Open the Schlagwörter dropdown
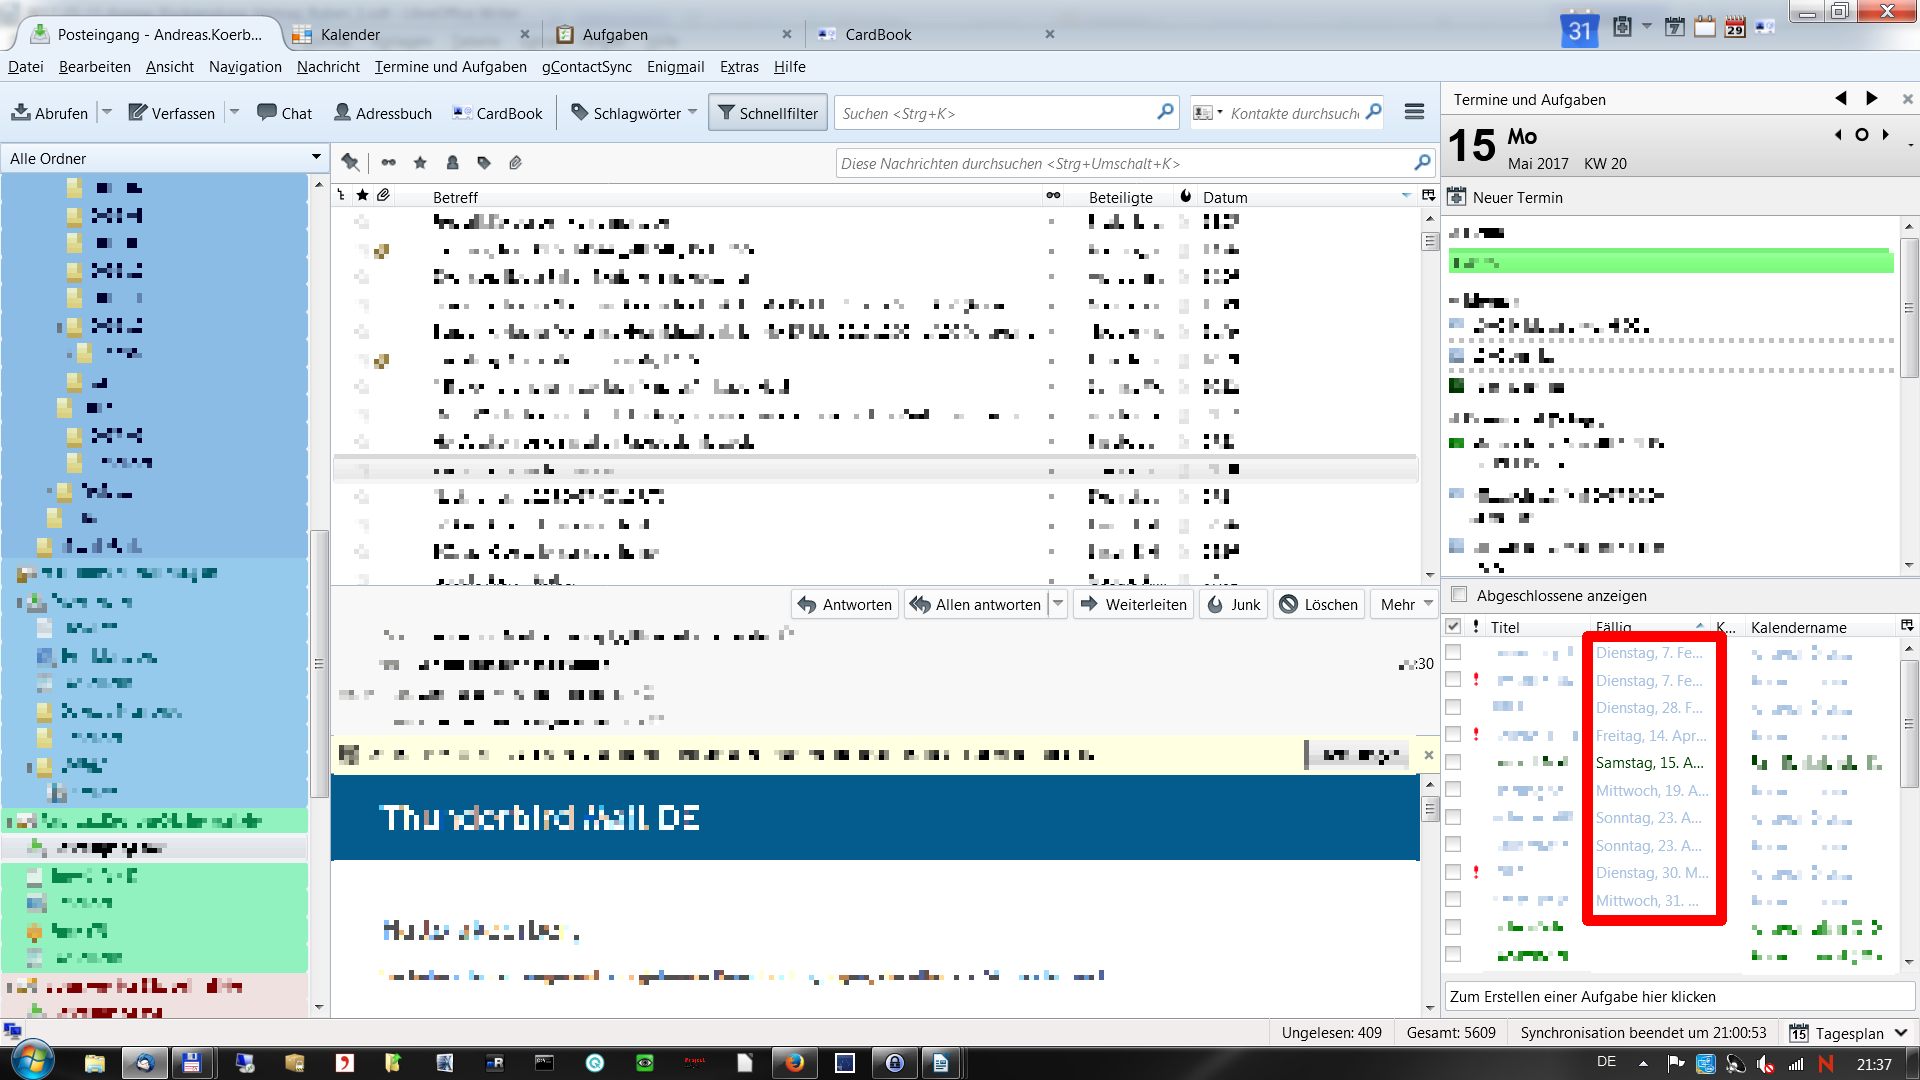This screenshot has height=1080, width=1920. point(634,113)
